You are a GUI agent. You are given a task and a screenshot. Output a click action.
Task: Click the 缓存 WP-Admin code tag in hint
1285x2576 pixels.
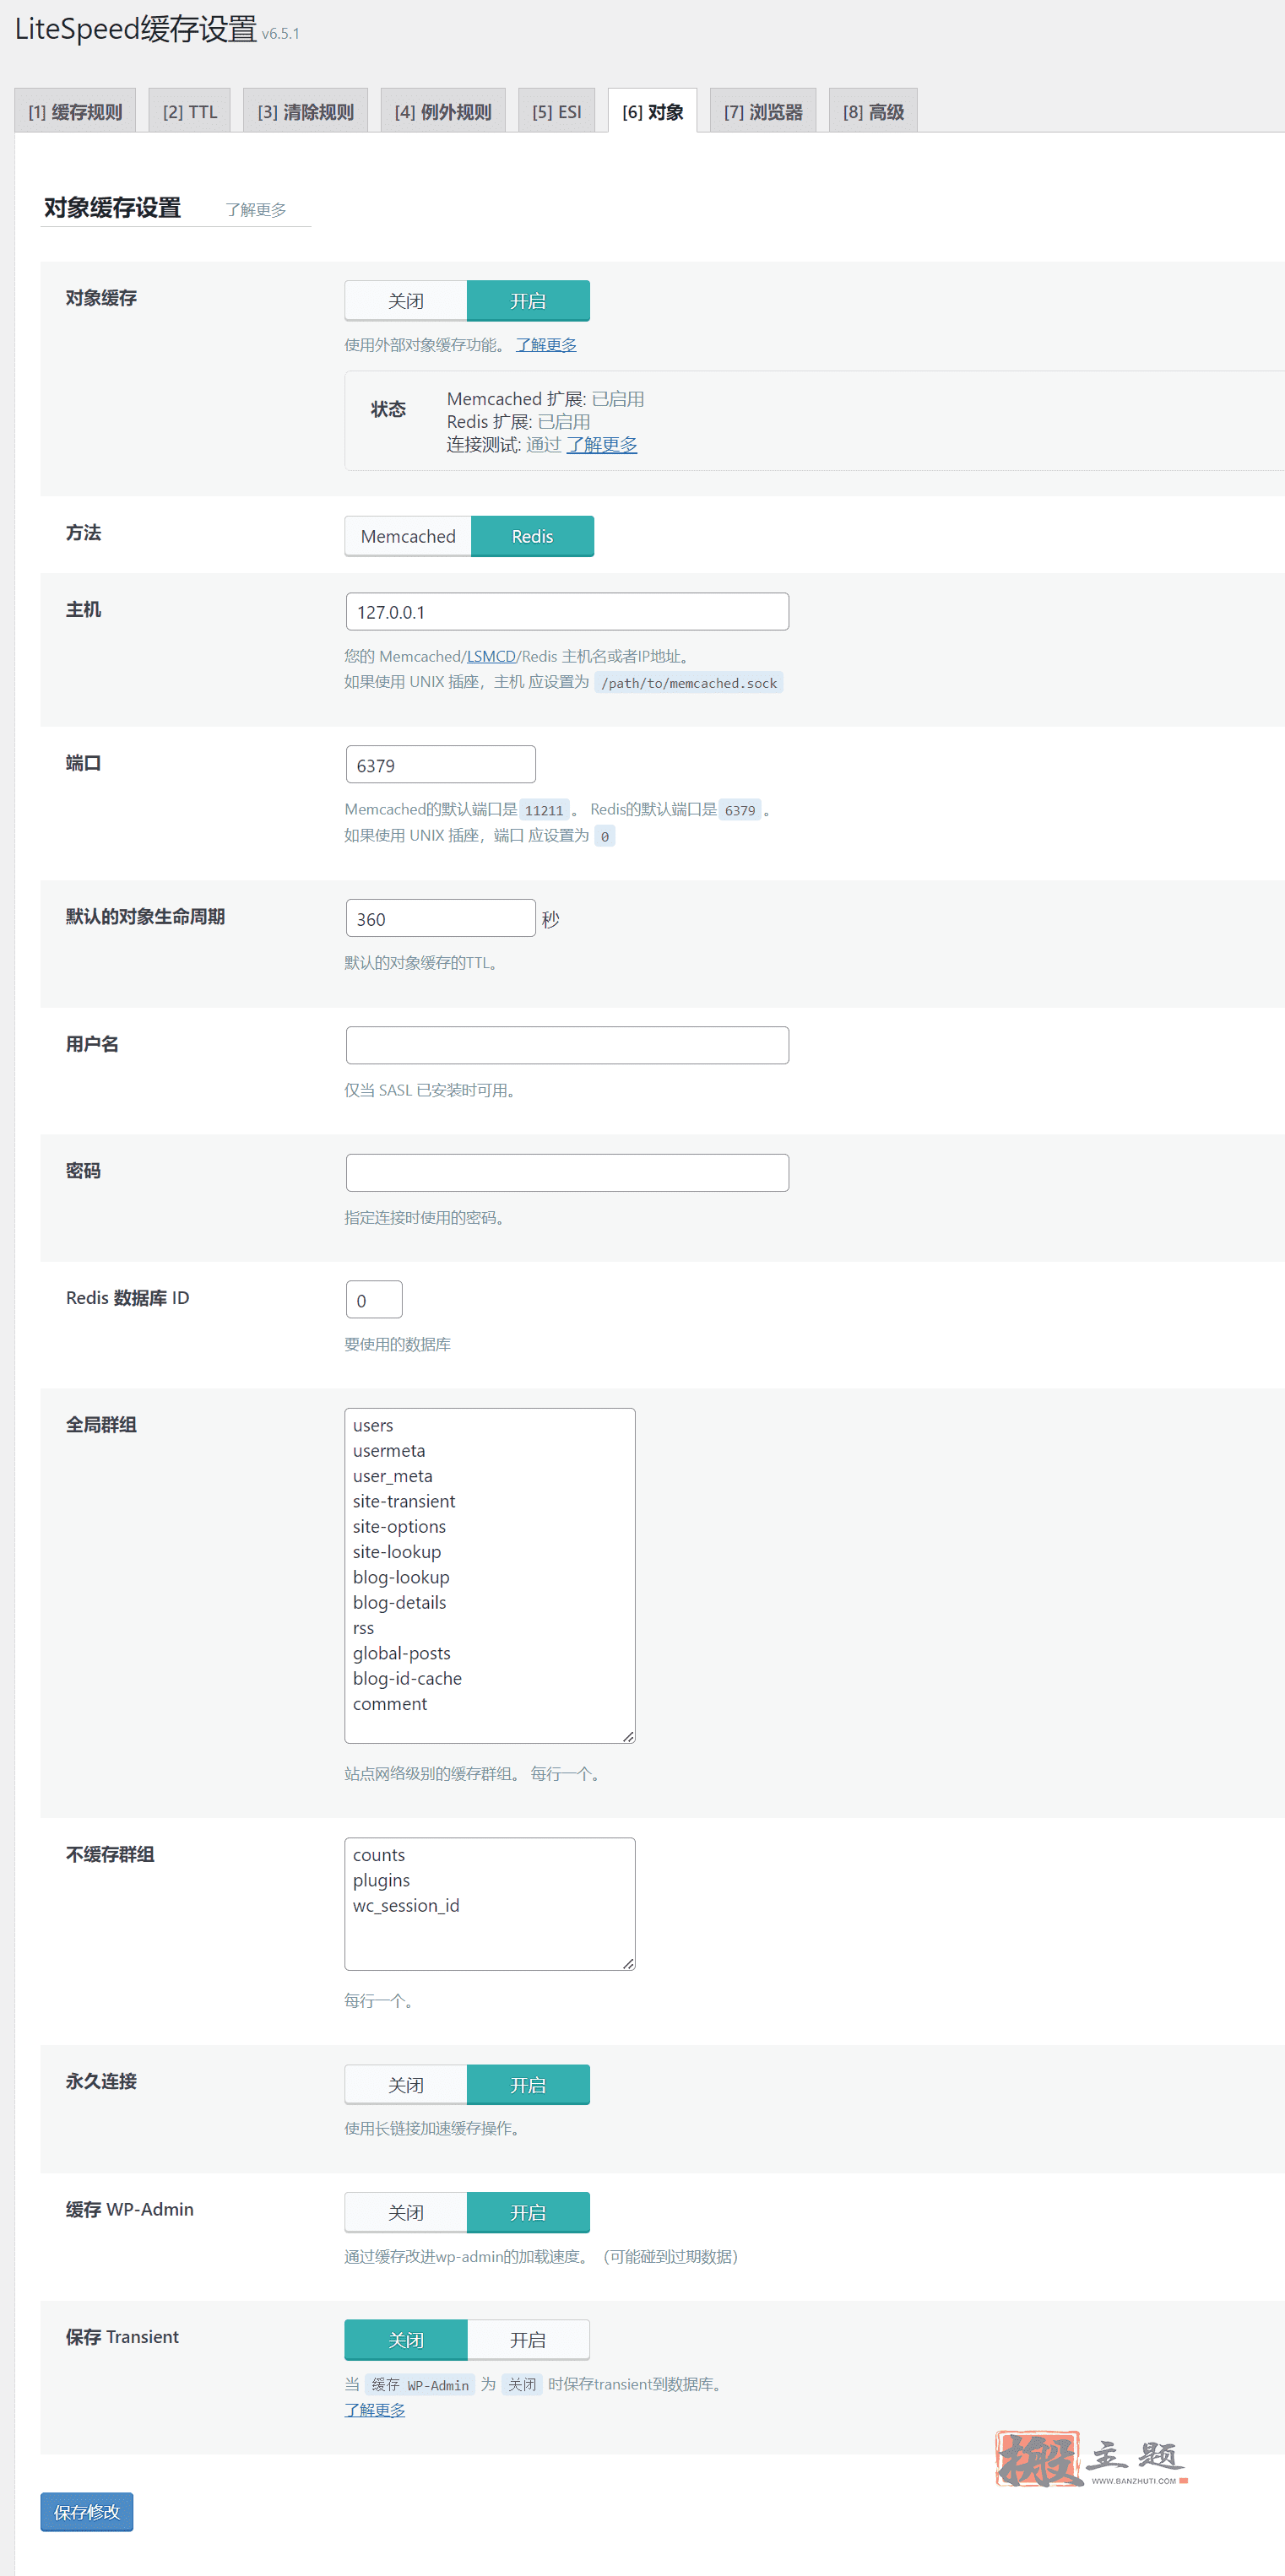click(x=420, y=2386)
